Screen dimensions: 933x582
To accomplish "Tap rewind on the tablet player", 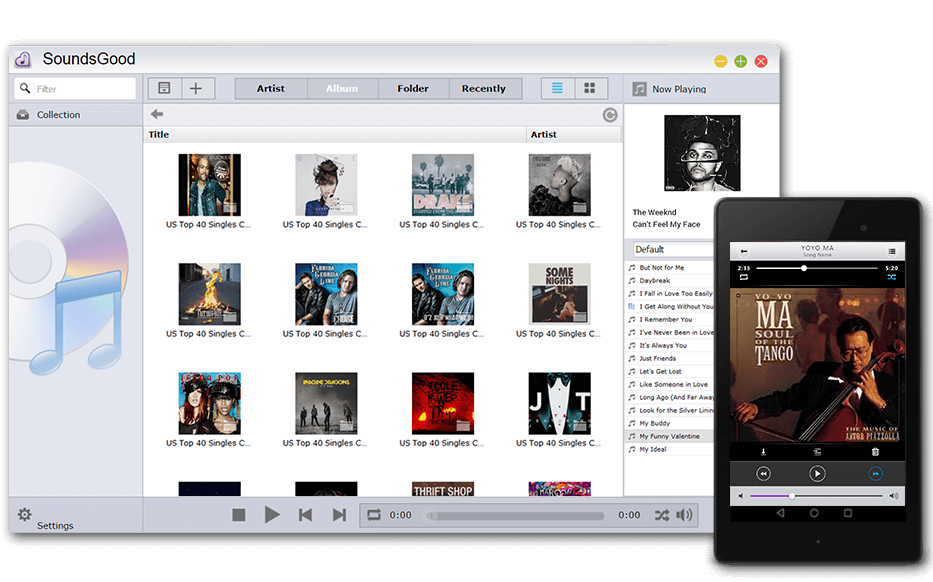I will pyautogui.click(x=763, y=474).
